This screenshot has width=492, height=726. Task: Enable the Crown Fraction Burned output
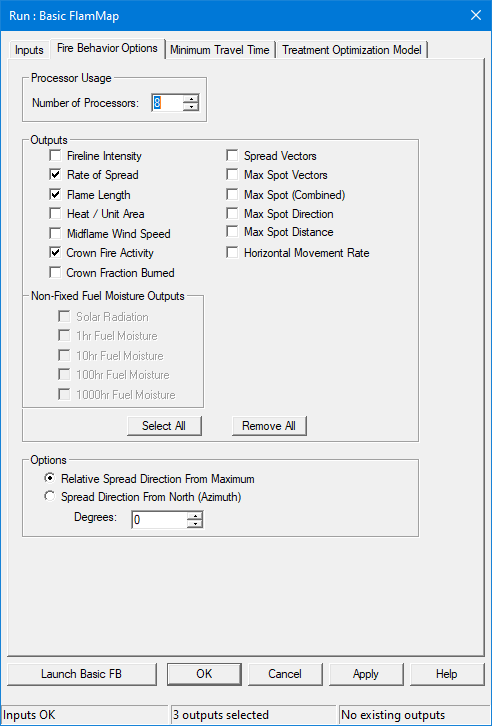pos(55,272)
